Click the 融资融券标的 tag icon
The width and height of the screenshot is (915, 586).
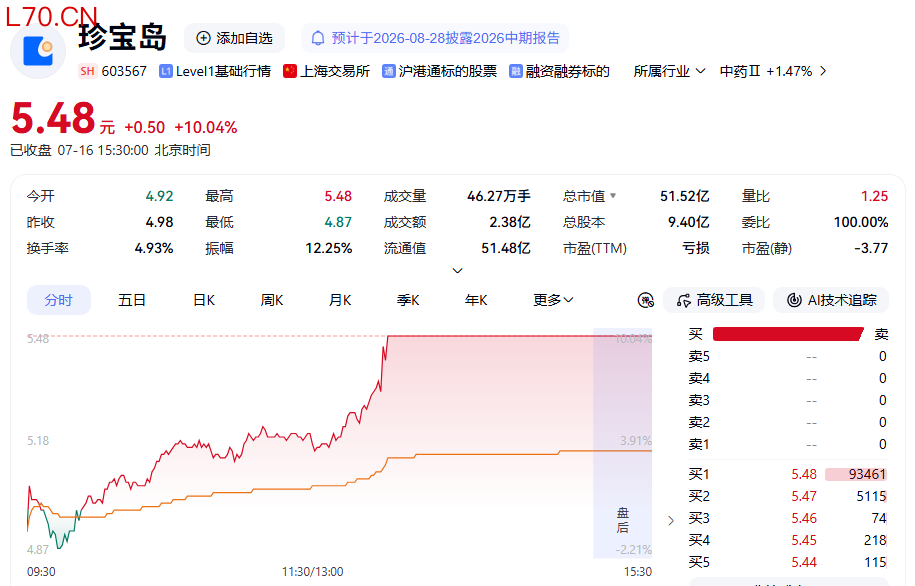[515, 71]
